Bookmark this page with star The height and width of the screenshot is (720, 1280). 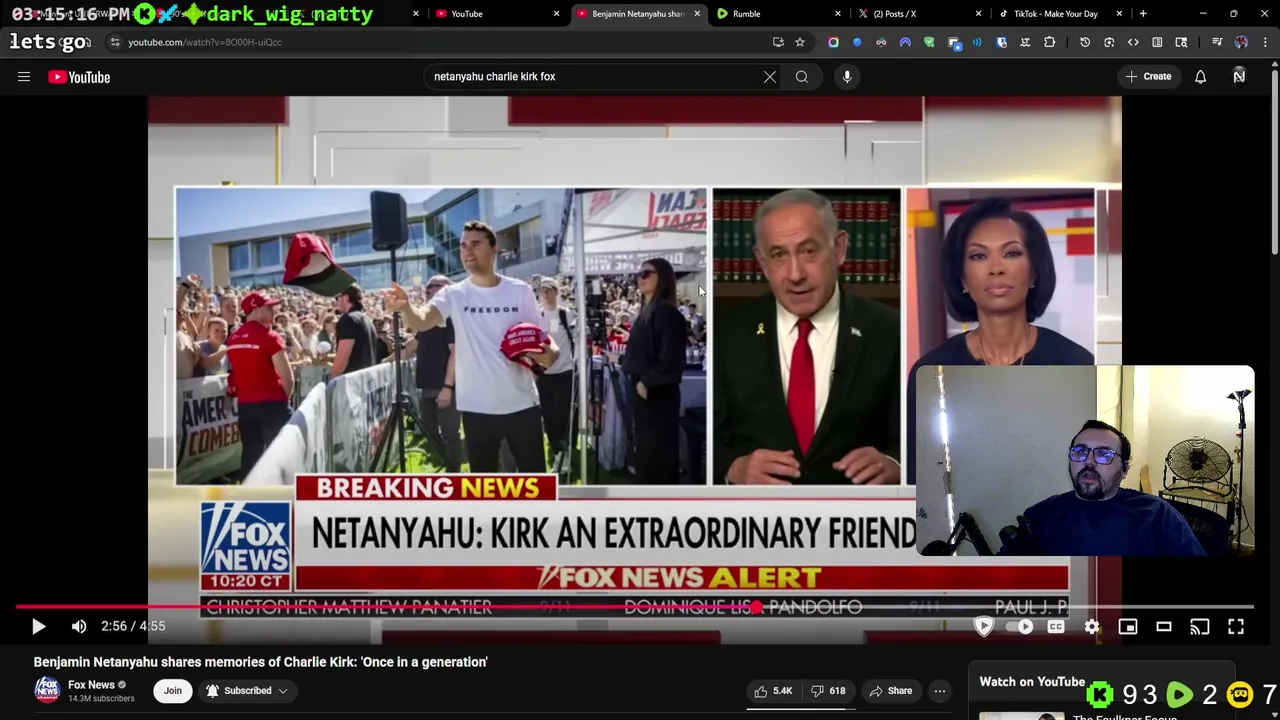point(800,42)
